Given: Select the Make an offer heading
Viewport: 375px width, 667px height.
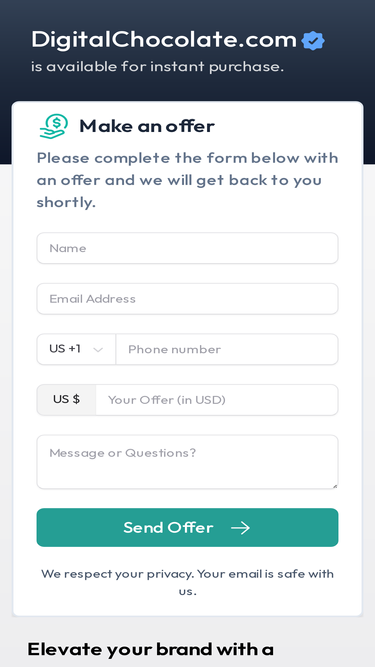Looking at the screenshot, I should click(x=147, y=126).
